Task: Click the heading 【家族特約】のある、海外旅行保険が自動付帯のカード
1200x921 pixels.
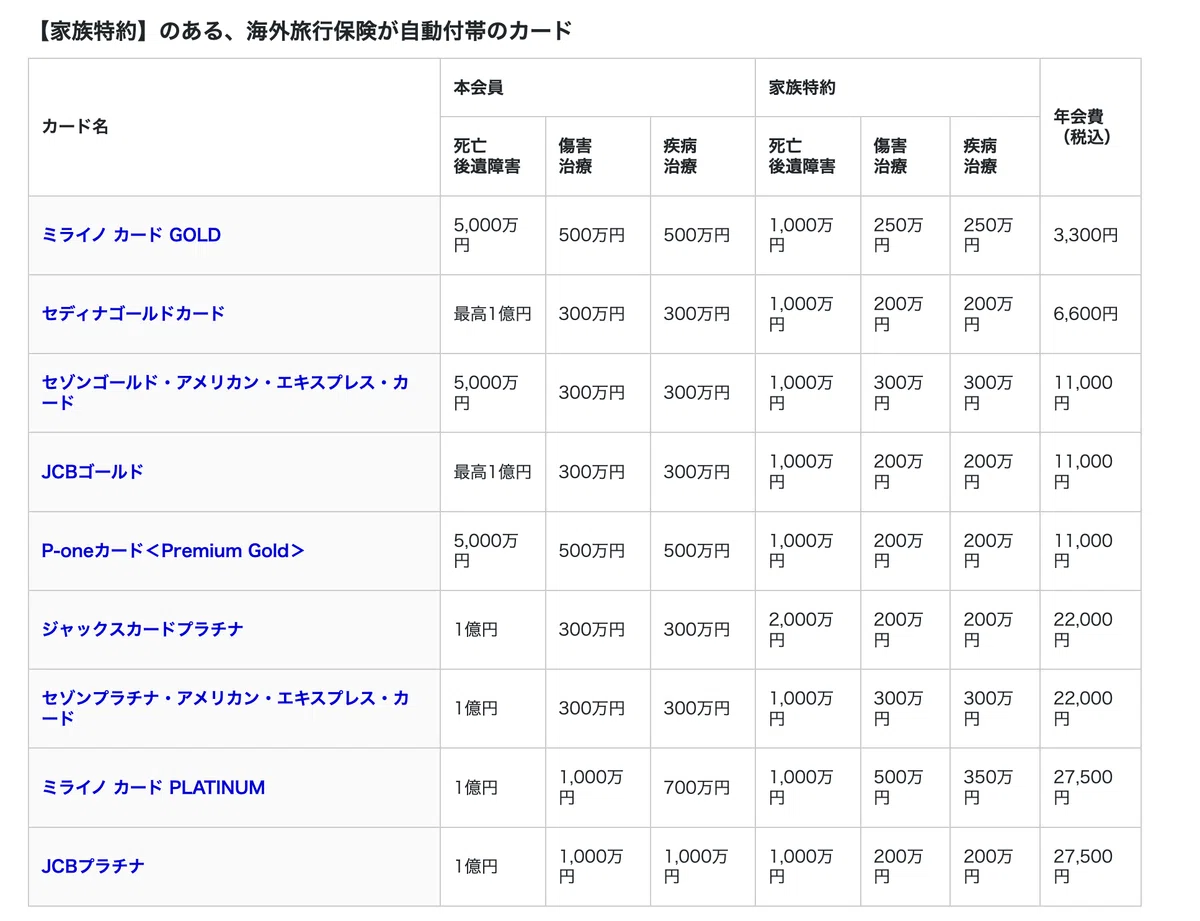Action: point(300,31)
